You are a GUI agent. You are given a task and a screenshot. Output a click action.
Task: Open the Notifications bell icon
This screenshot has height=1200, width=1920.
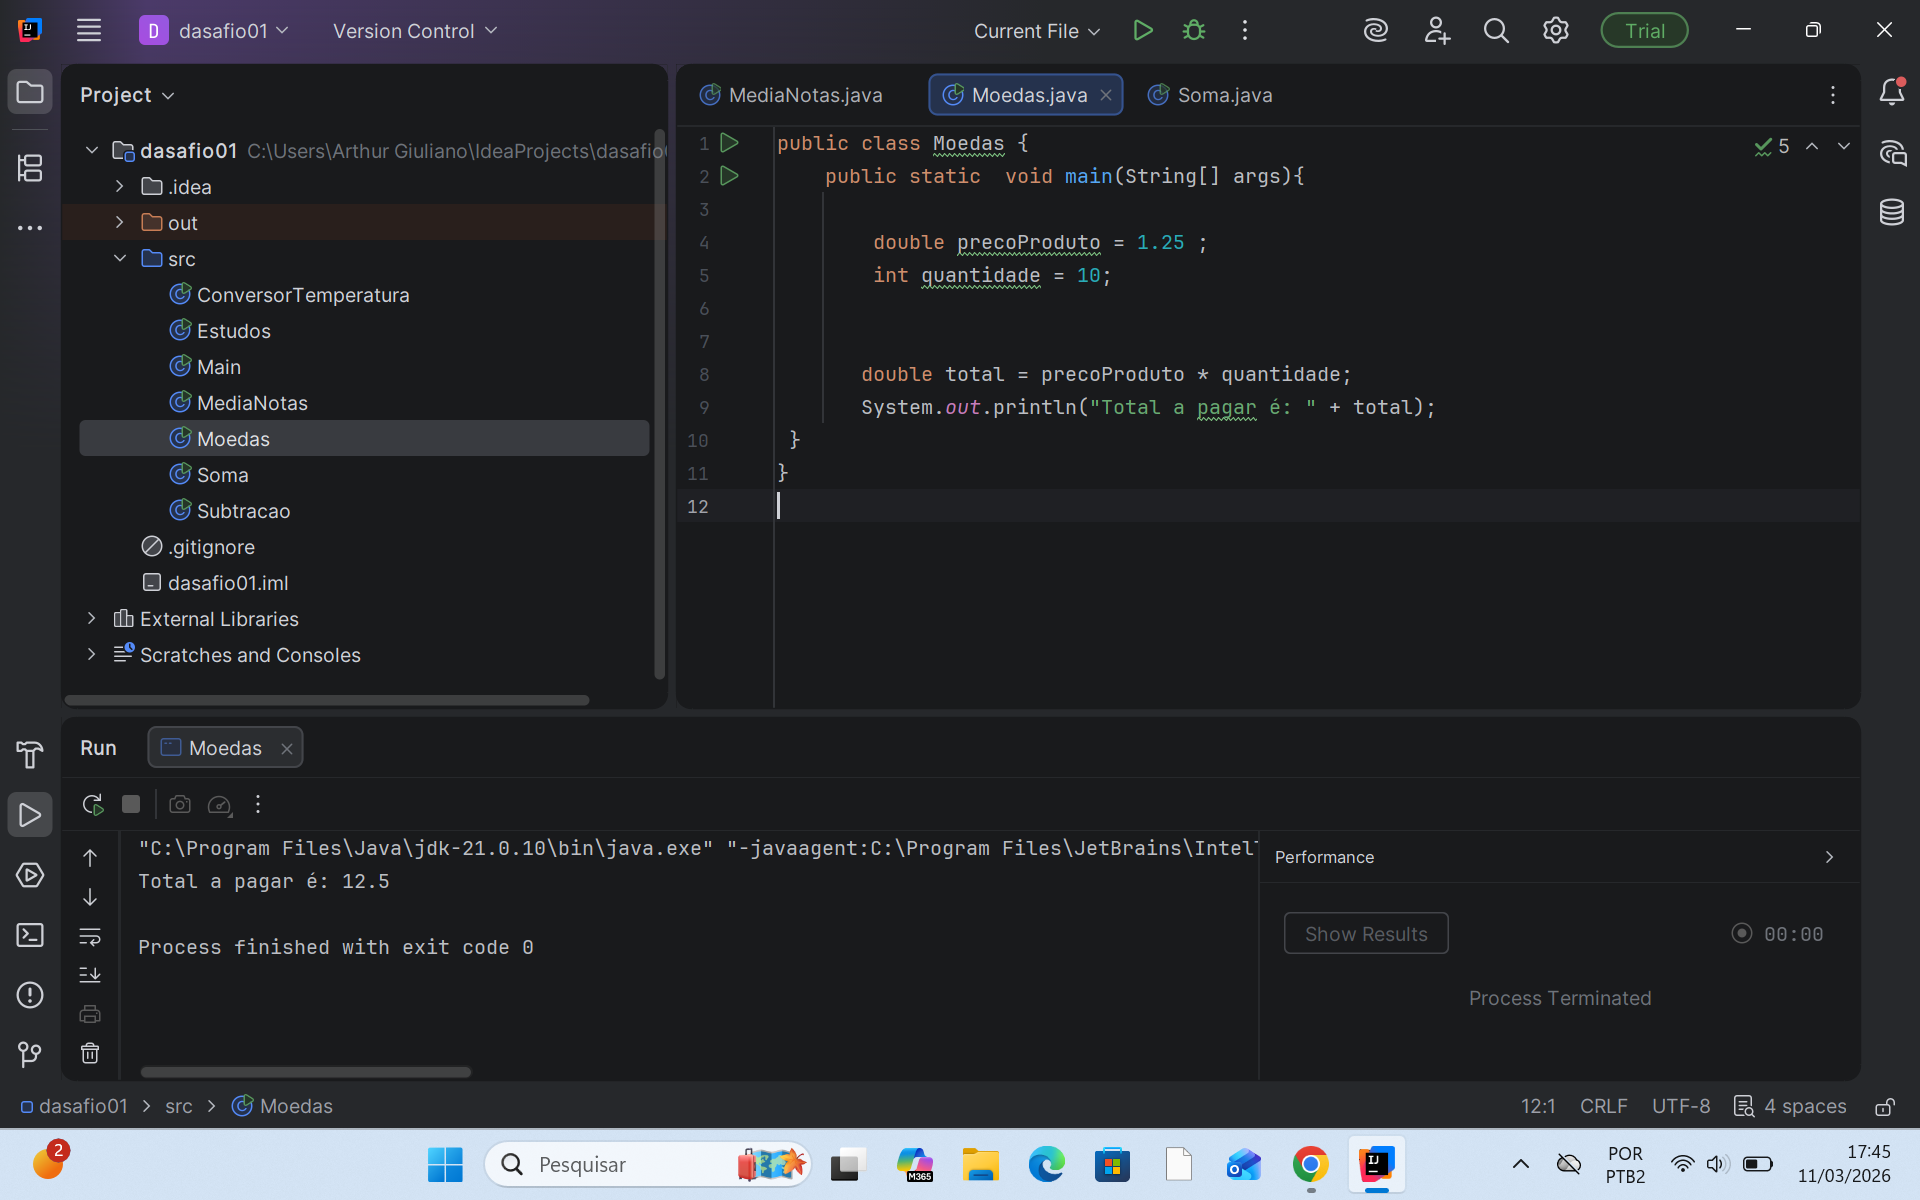click(x=1891, y=93)
